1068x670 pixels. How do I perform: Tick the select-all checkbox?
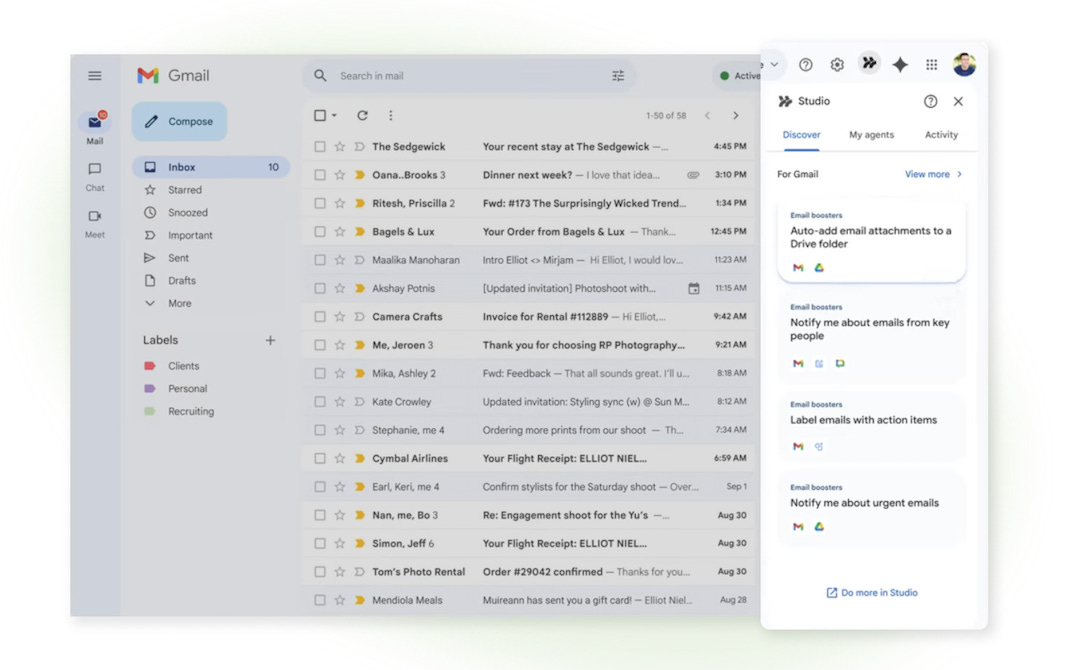click(x=319, y=116)
